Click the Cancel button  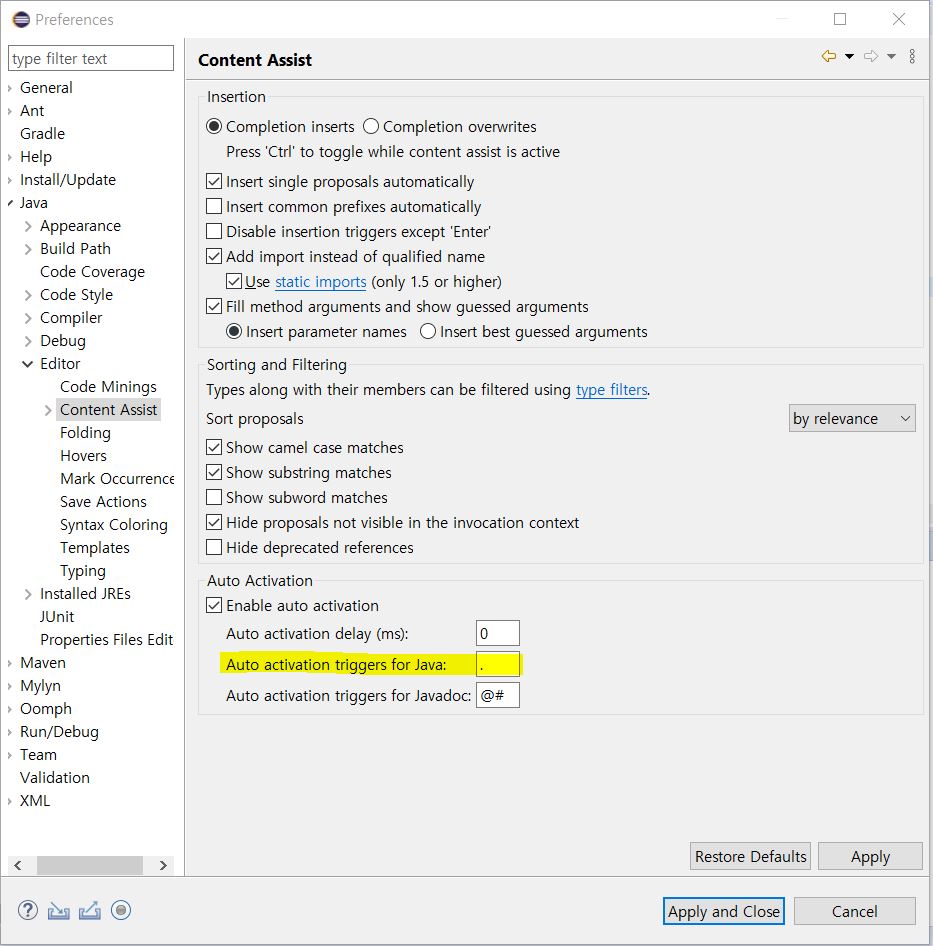(855, 911)
